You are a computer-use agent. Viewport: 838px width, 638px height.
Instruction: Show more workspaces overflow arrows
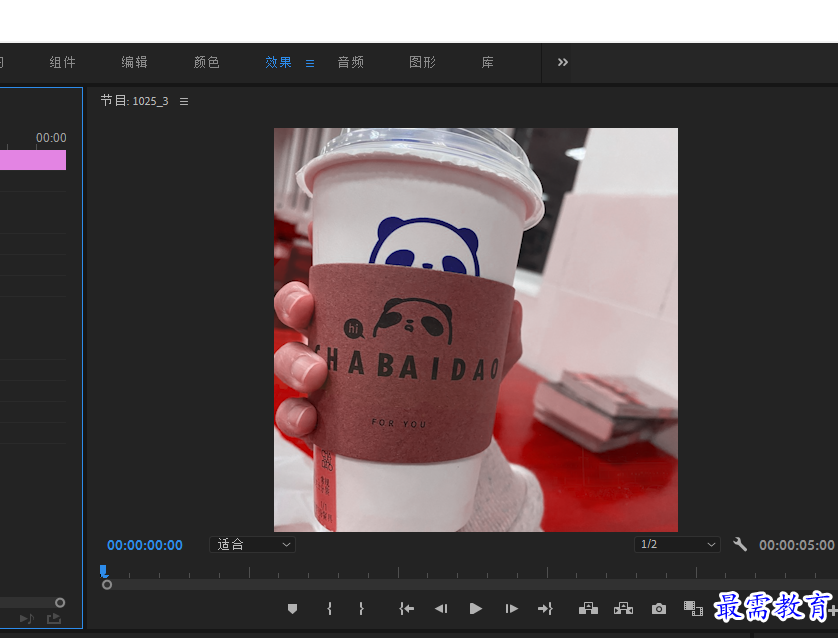563,62
